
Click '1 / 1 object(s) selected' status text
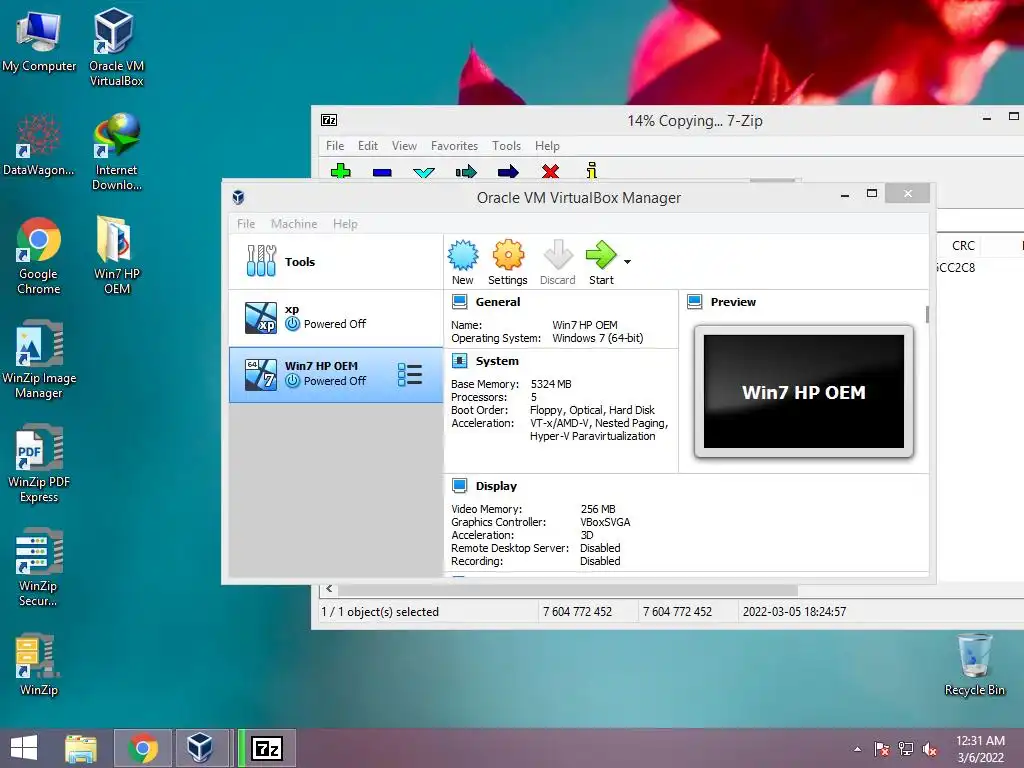380,612
